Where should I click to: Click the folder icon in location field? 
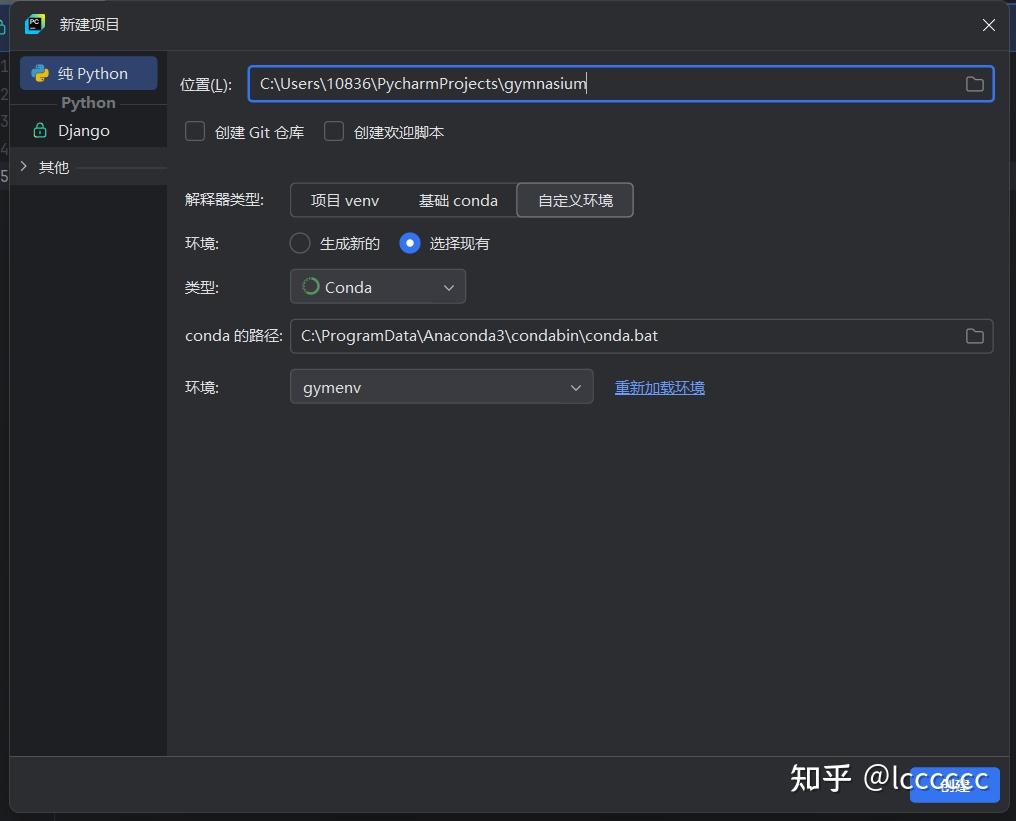(975, 84)
